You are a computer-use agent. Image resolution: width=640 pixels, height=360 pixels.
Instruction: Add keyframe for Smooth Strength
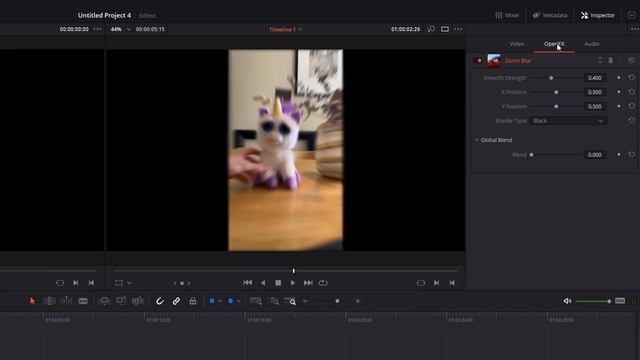(x=619, y=78)
